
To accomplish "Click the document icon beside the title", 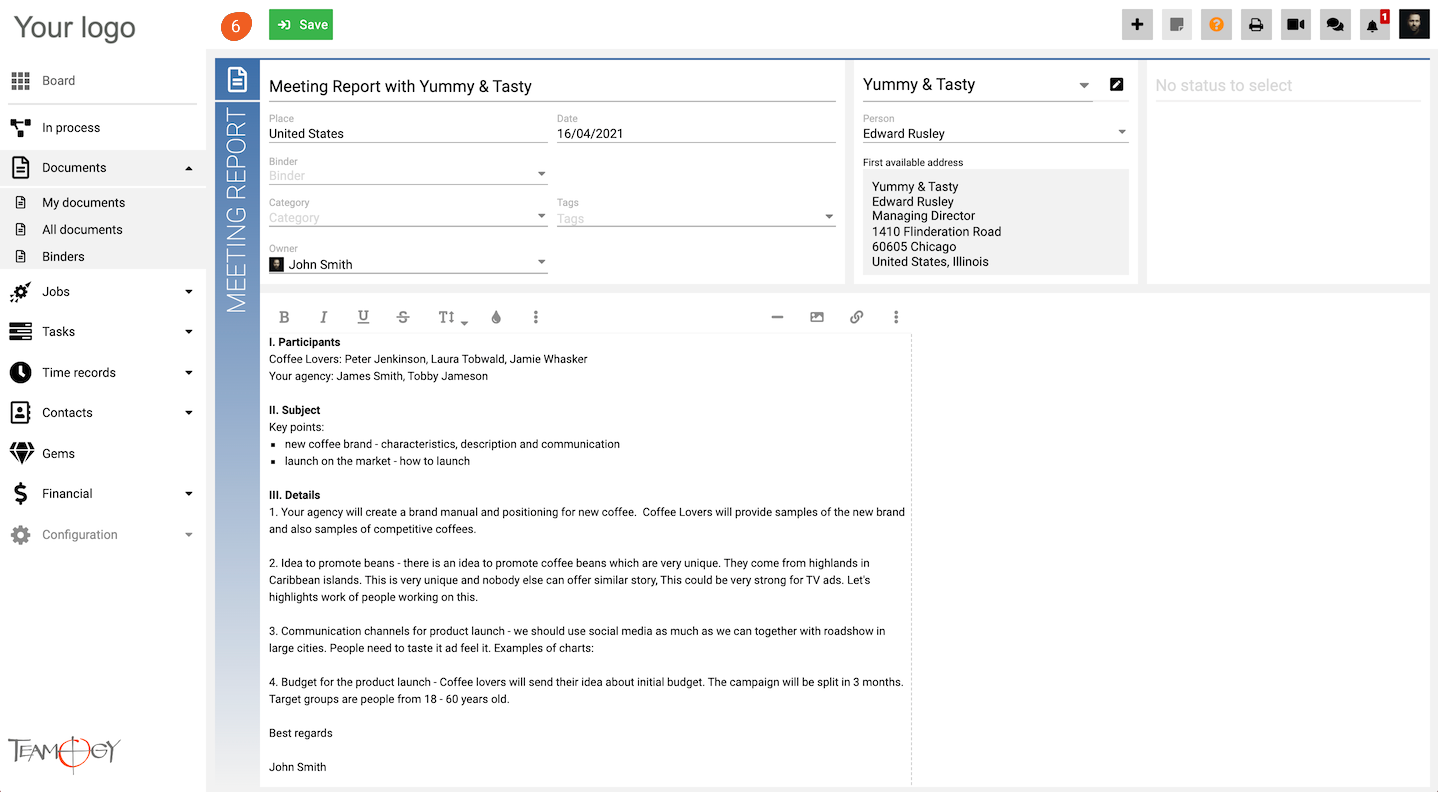I will tap(237, 80).
